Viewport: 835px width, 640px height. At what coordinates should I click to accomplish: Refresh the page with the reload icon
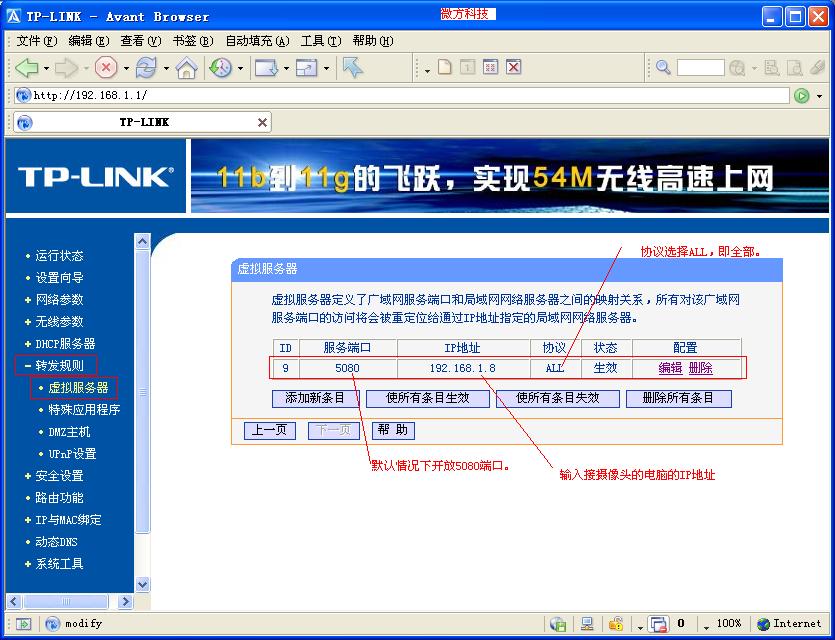(146, 68)
